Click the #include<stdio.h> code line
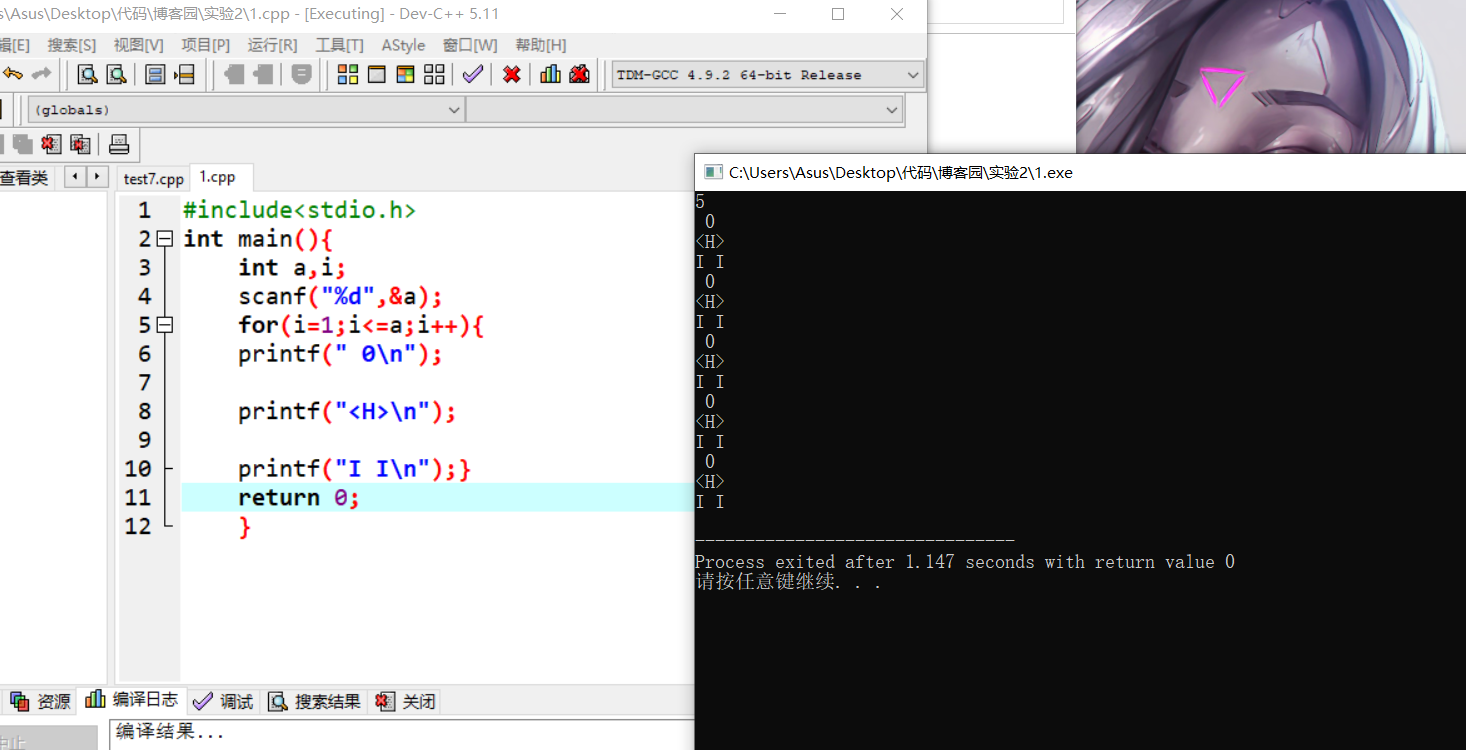Image resolution: width=1466 pixels, height=750 pixels. point(299,210)
